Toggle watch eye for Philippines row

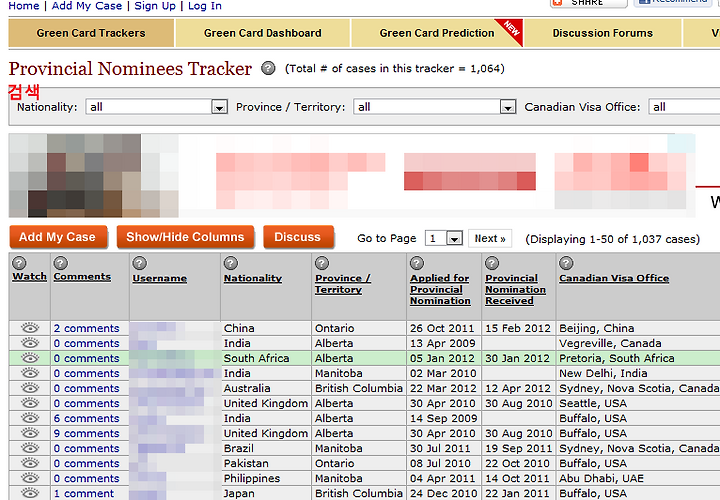point(30,478)
